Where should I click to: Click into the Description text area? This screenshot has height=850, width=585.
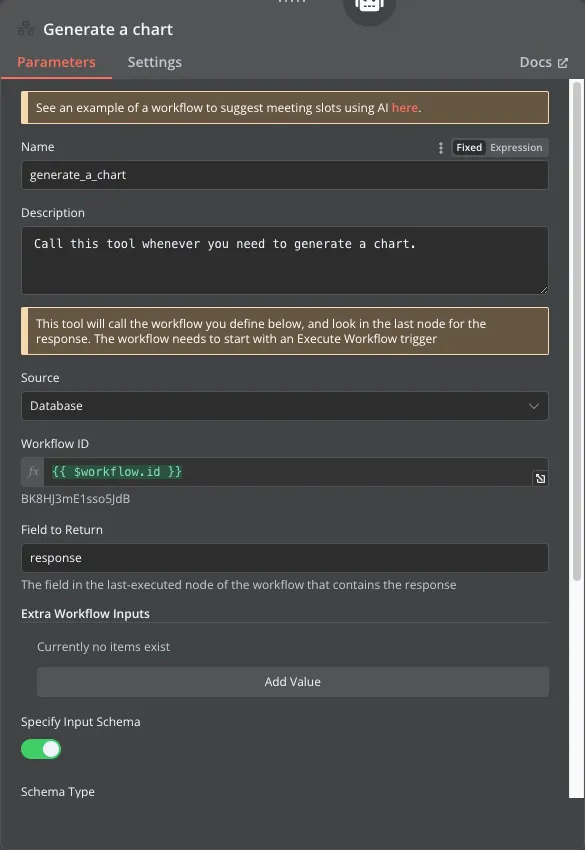coord(285,261)
